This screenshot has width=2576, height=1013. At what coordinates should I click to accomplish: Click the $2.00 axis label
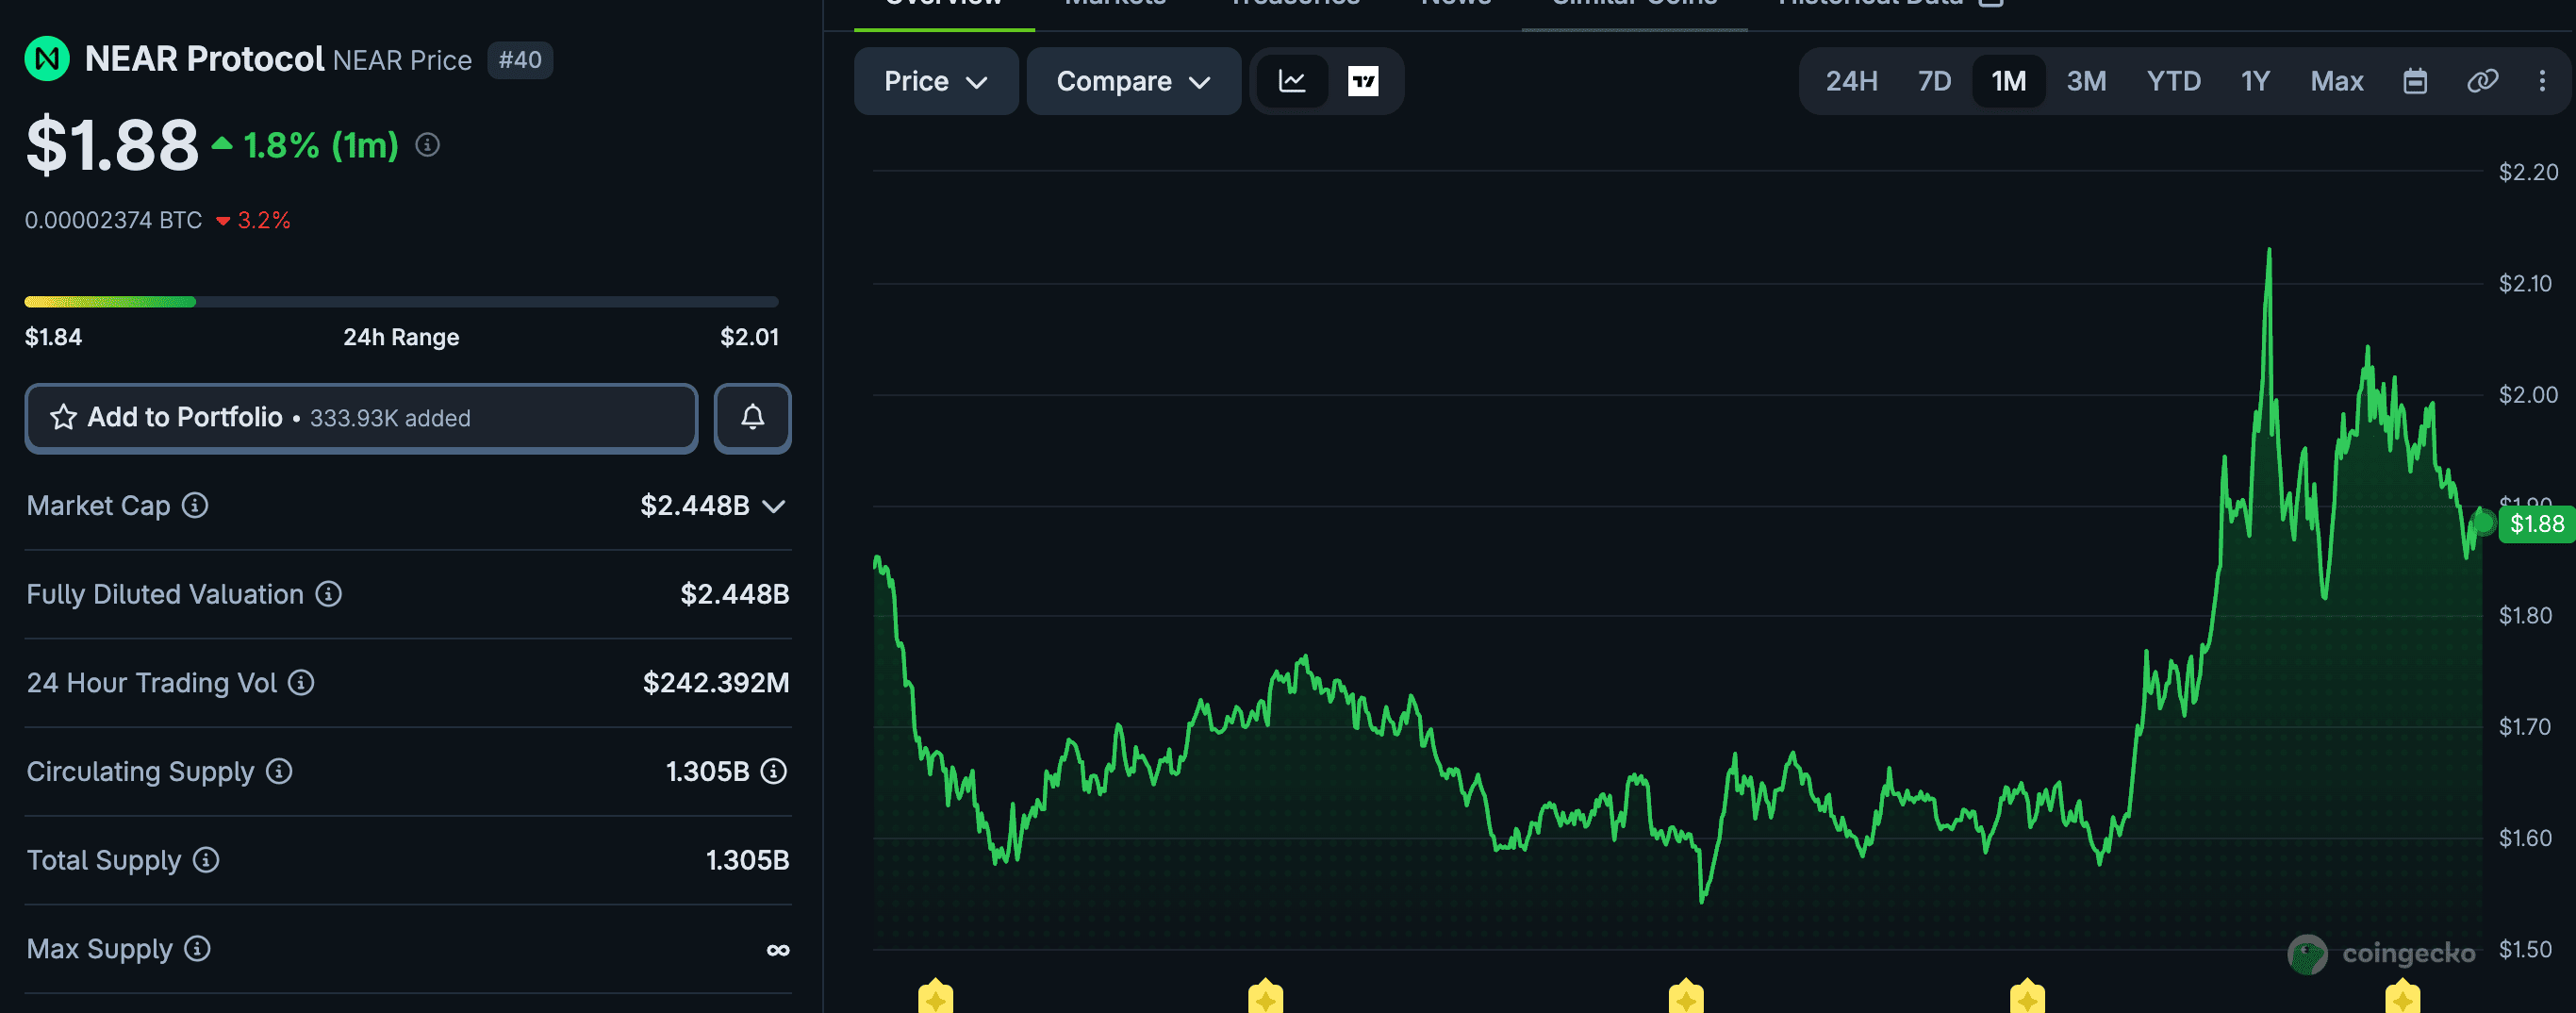(x=2528, y=395)
